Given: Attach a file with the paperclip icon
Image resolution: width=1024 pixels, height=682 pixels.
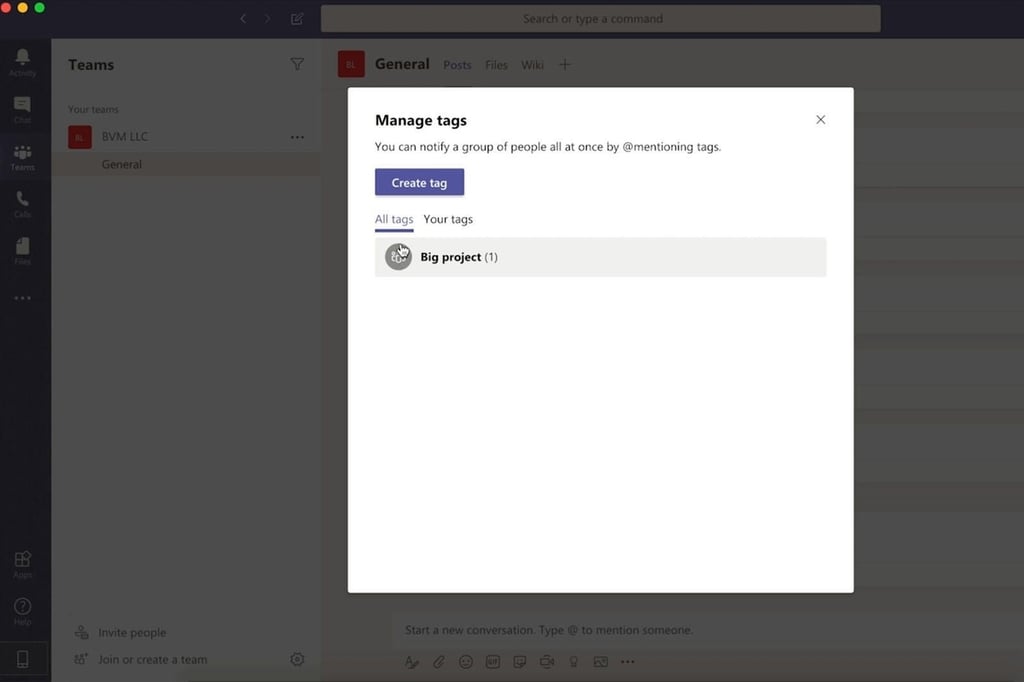Looking at the screenshot, I should point(439,662).
